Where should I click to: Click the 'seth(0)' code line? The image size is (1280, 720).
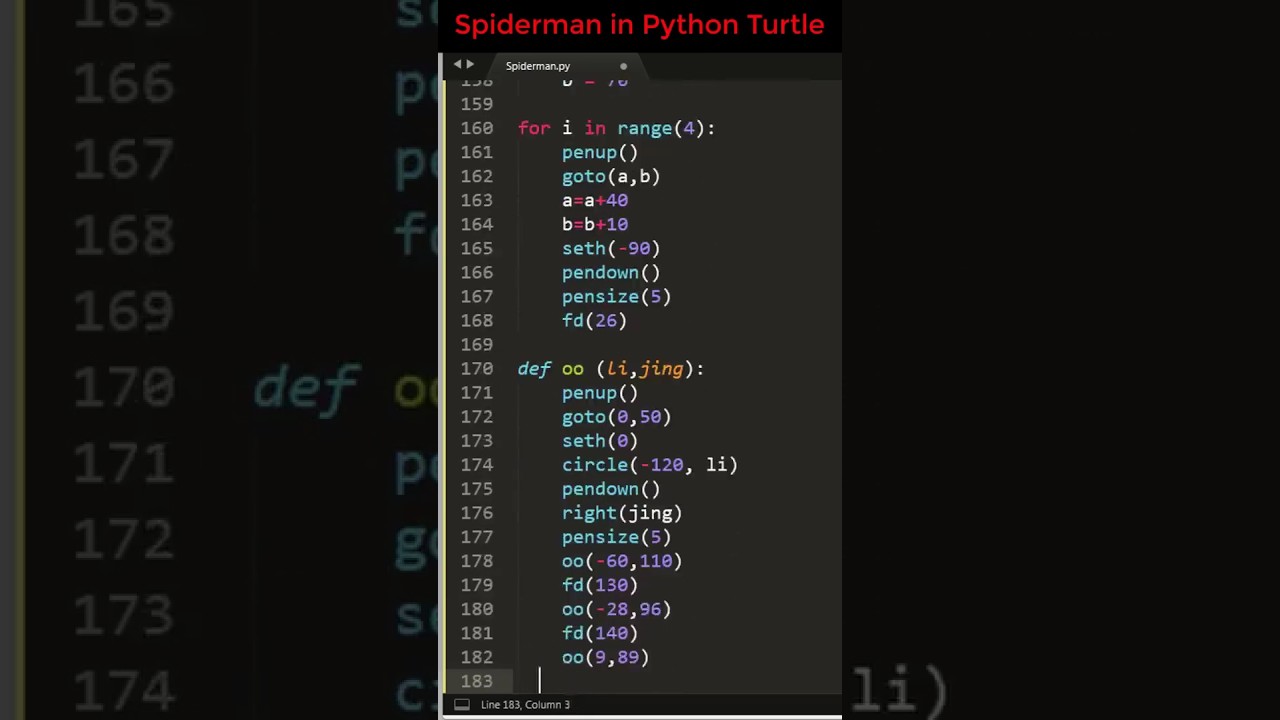600,441
